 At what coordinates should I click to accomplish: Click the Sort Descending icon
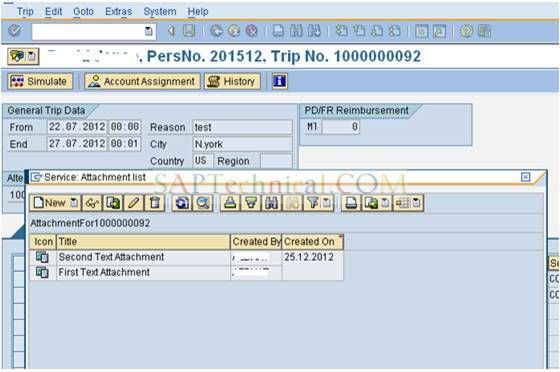(251, 203)
